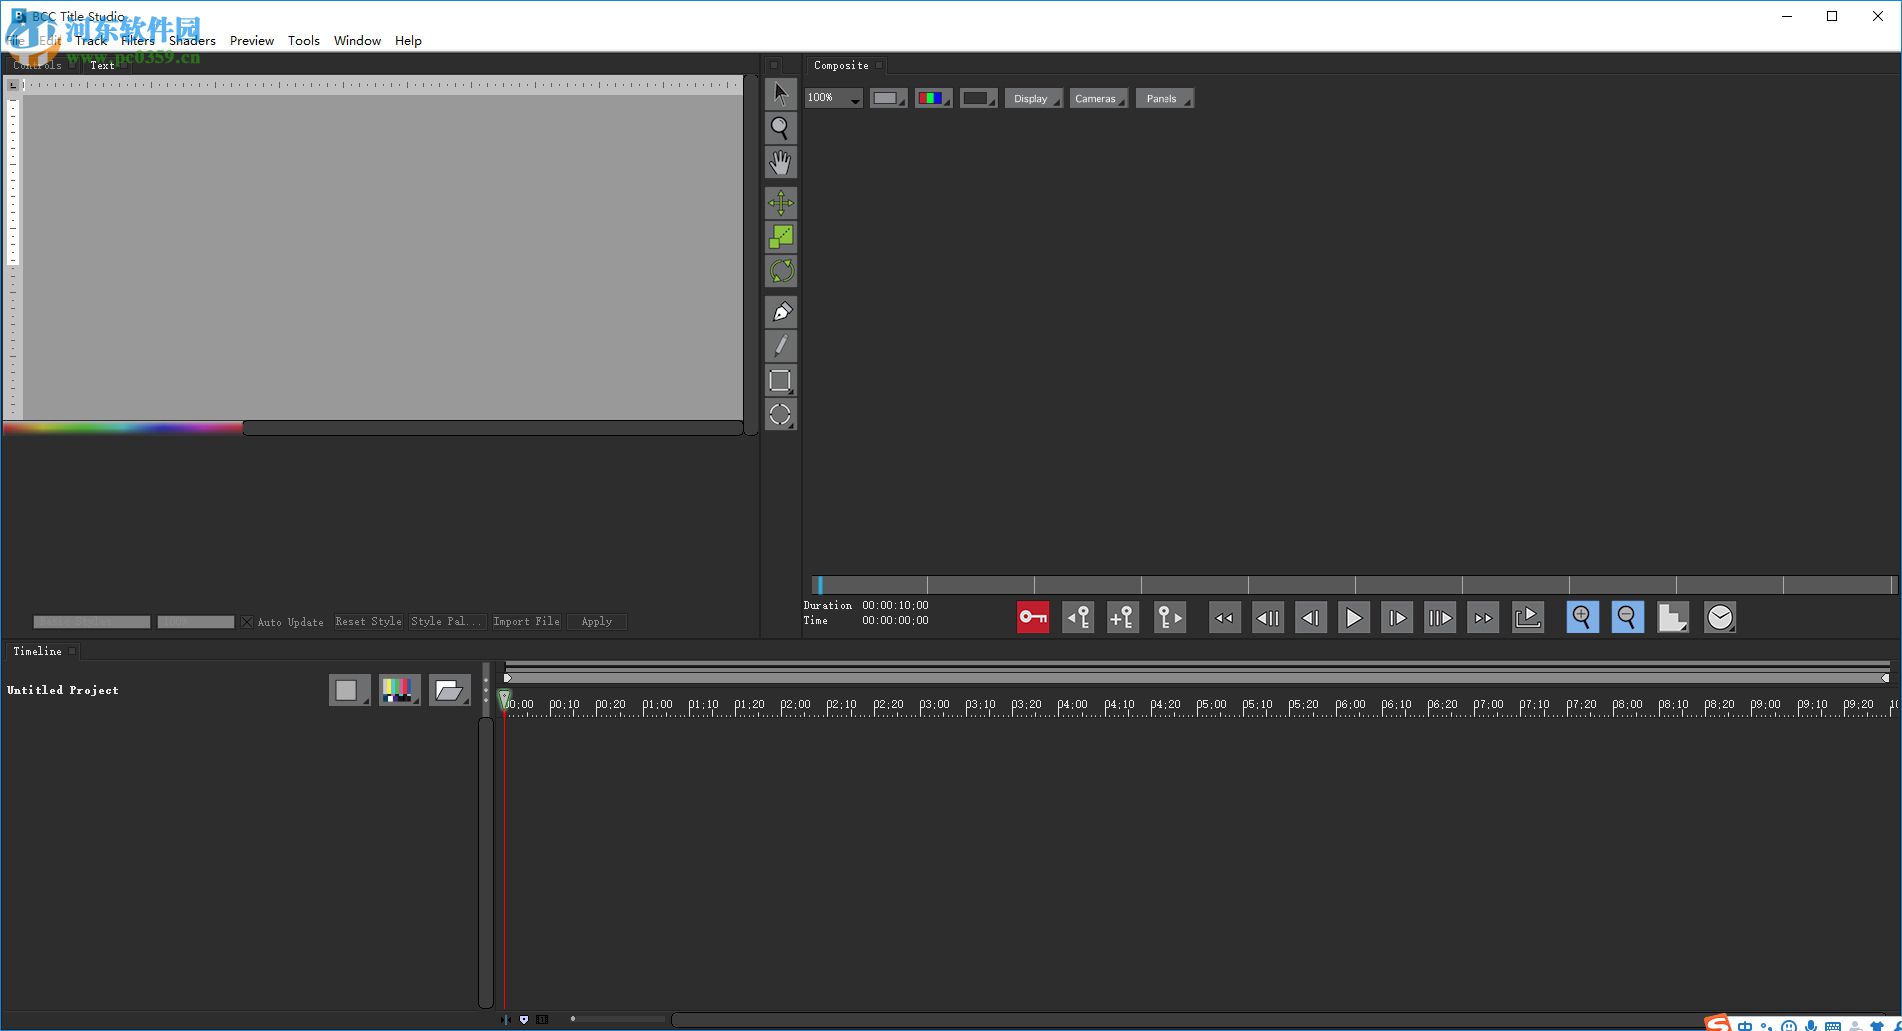Open the folder import menu

[450, 690]
